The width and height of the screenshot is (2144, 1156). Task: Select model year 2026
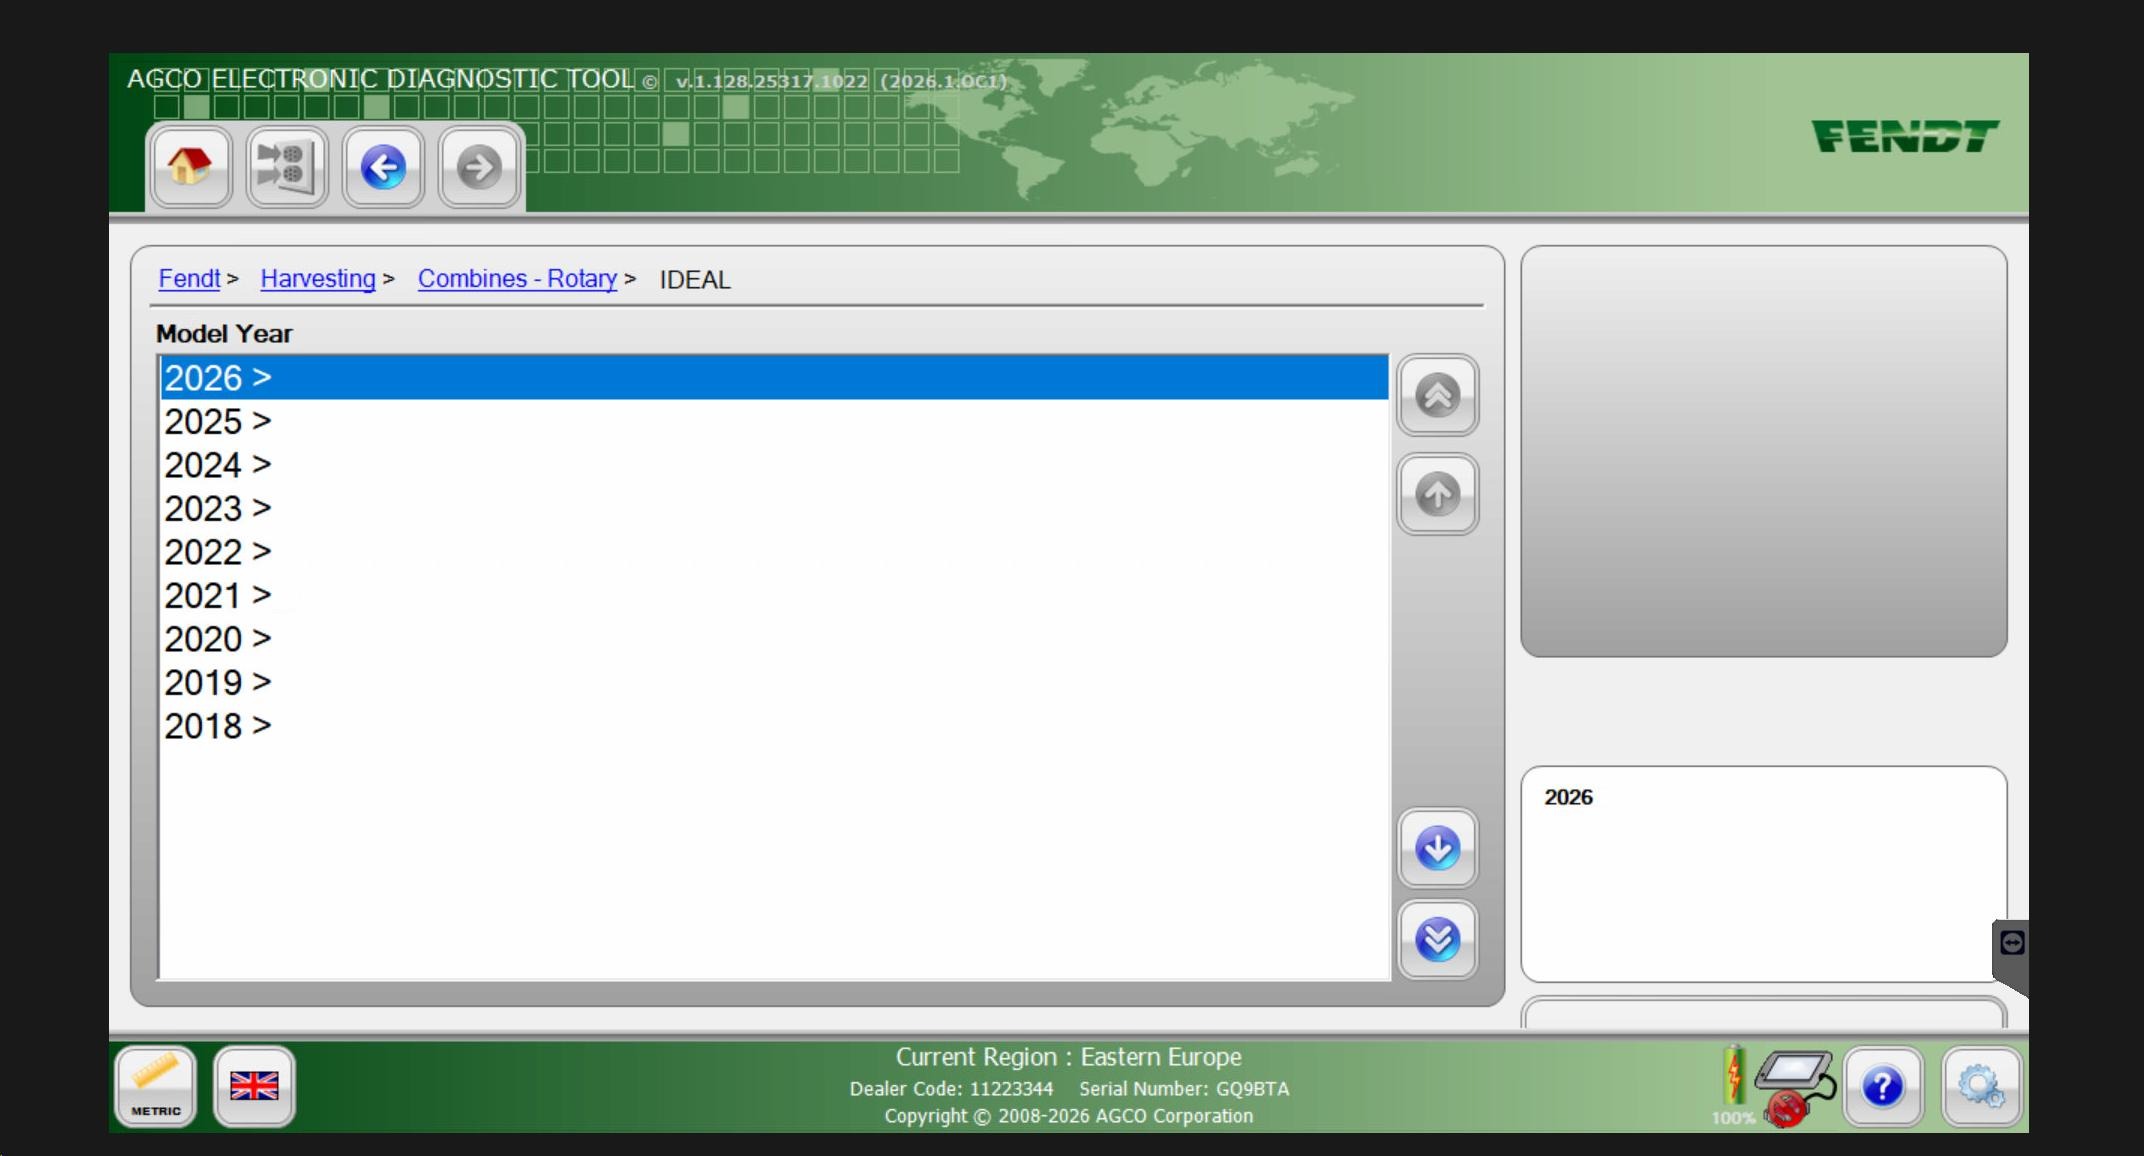click(x=774, y=378)
